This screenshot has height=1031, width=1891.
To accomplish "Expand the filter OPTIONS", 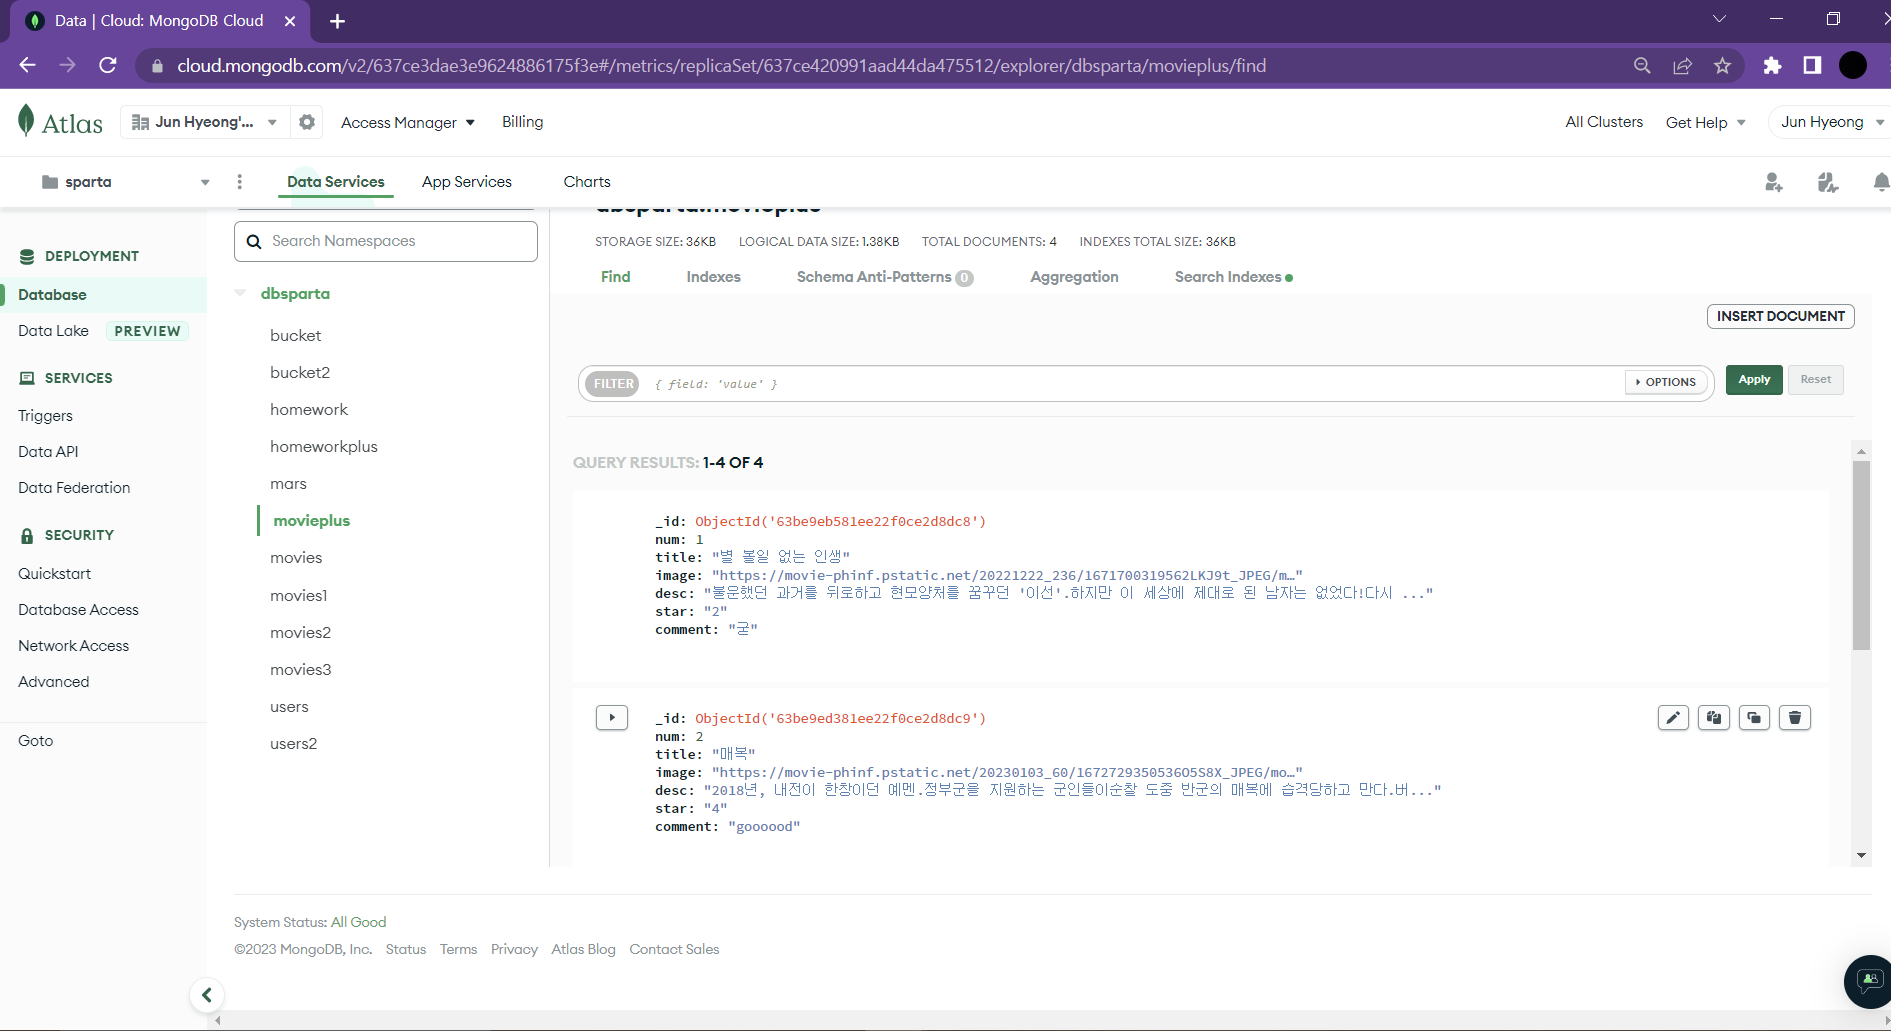I will tap(1665, 382).
